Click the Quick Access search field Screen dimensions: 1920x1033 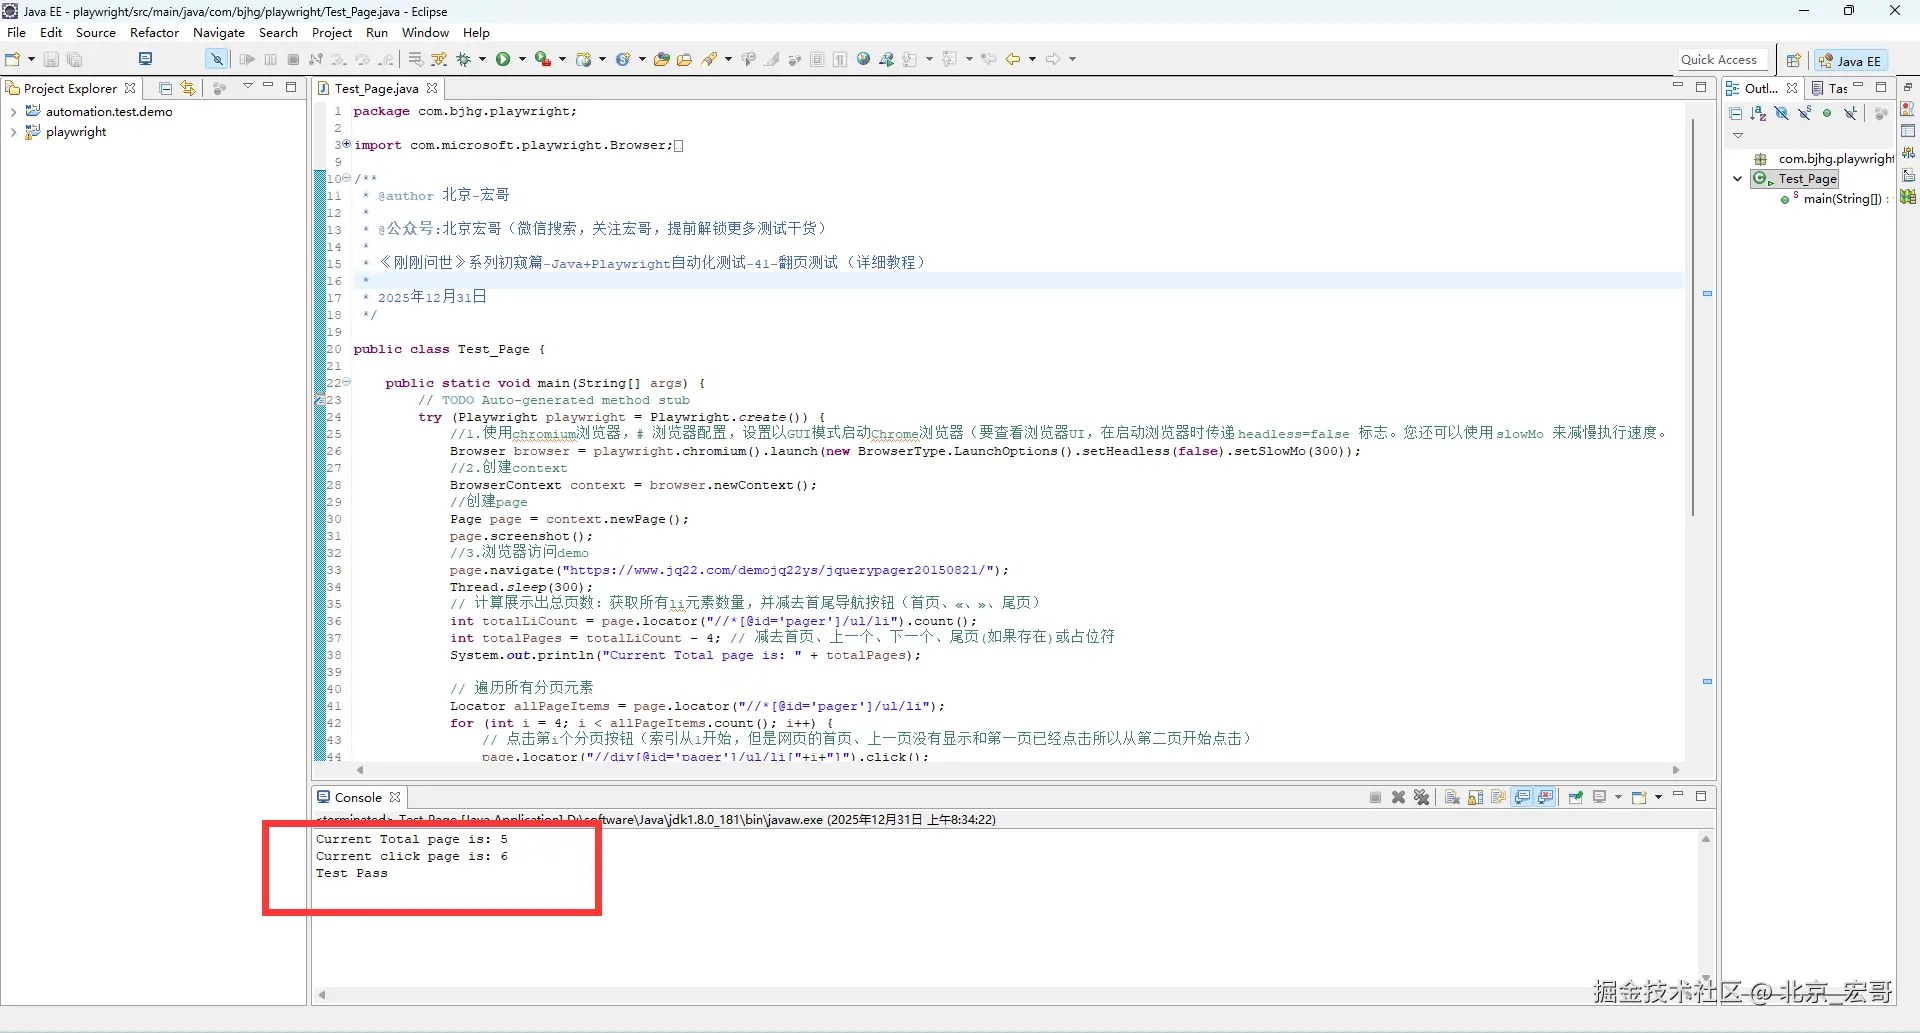[1725, 60]
